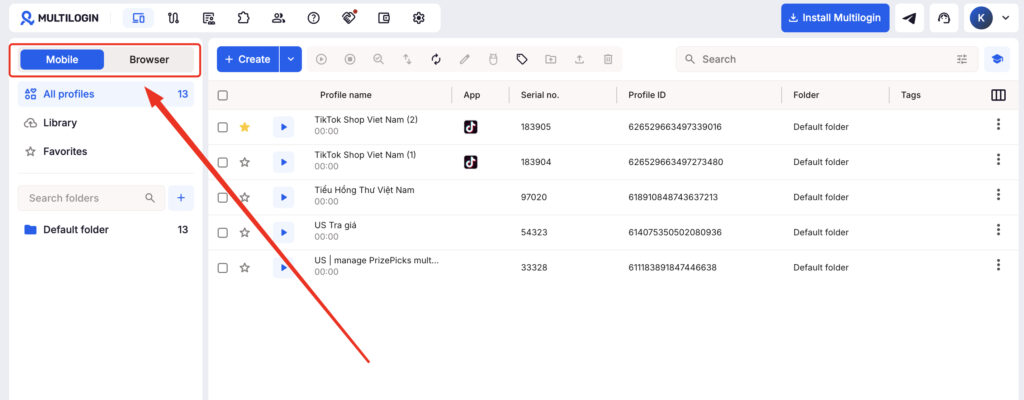This screenshot has height=400, width=1024.
Task: Click the transfer arrows icon in toolbar
Action: pos(407,59)
